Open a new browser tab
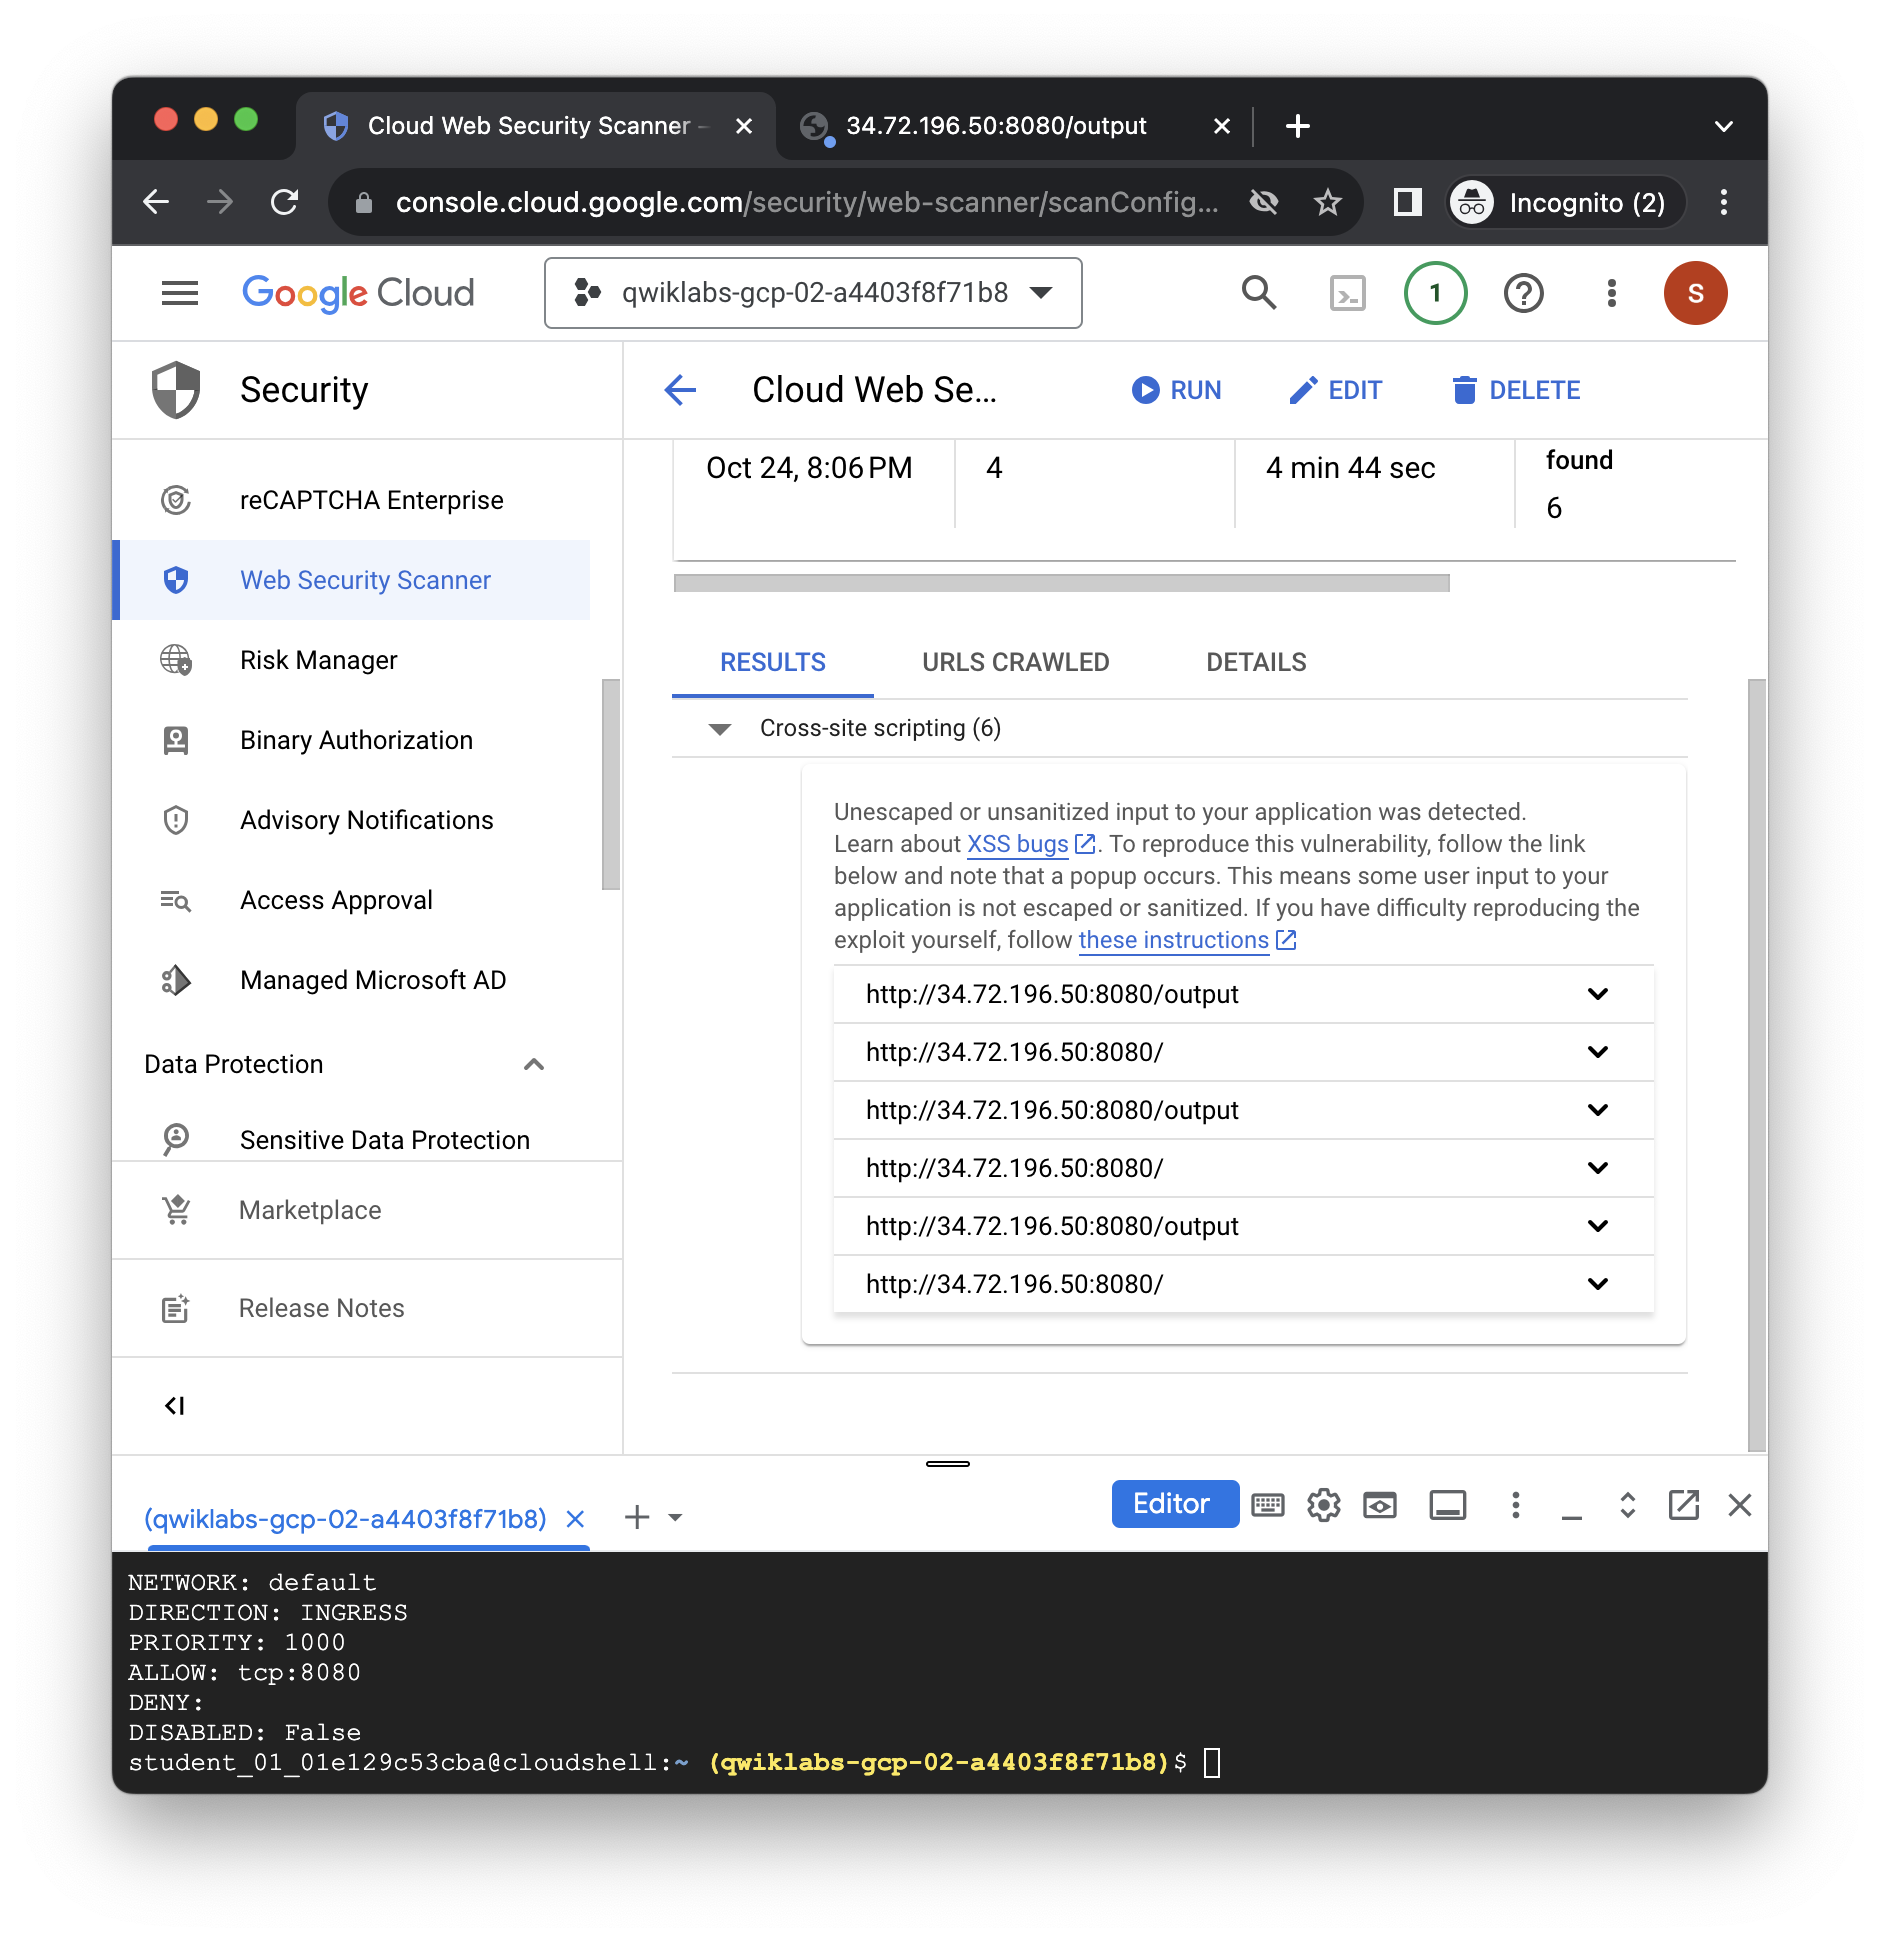Image resolution: width=1880 pixels, height=1942 pixels. [1297, 126]
